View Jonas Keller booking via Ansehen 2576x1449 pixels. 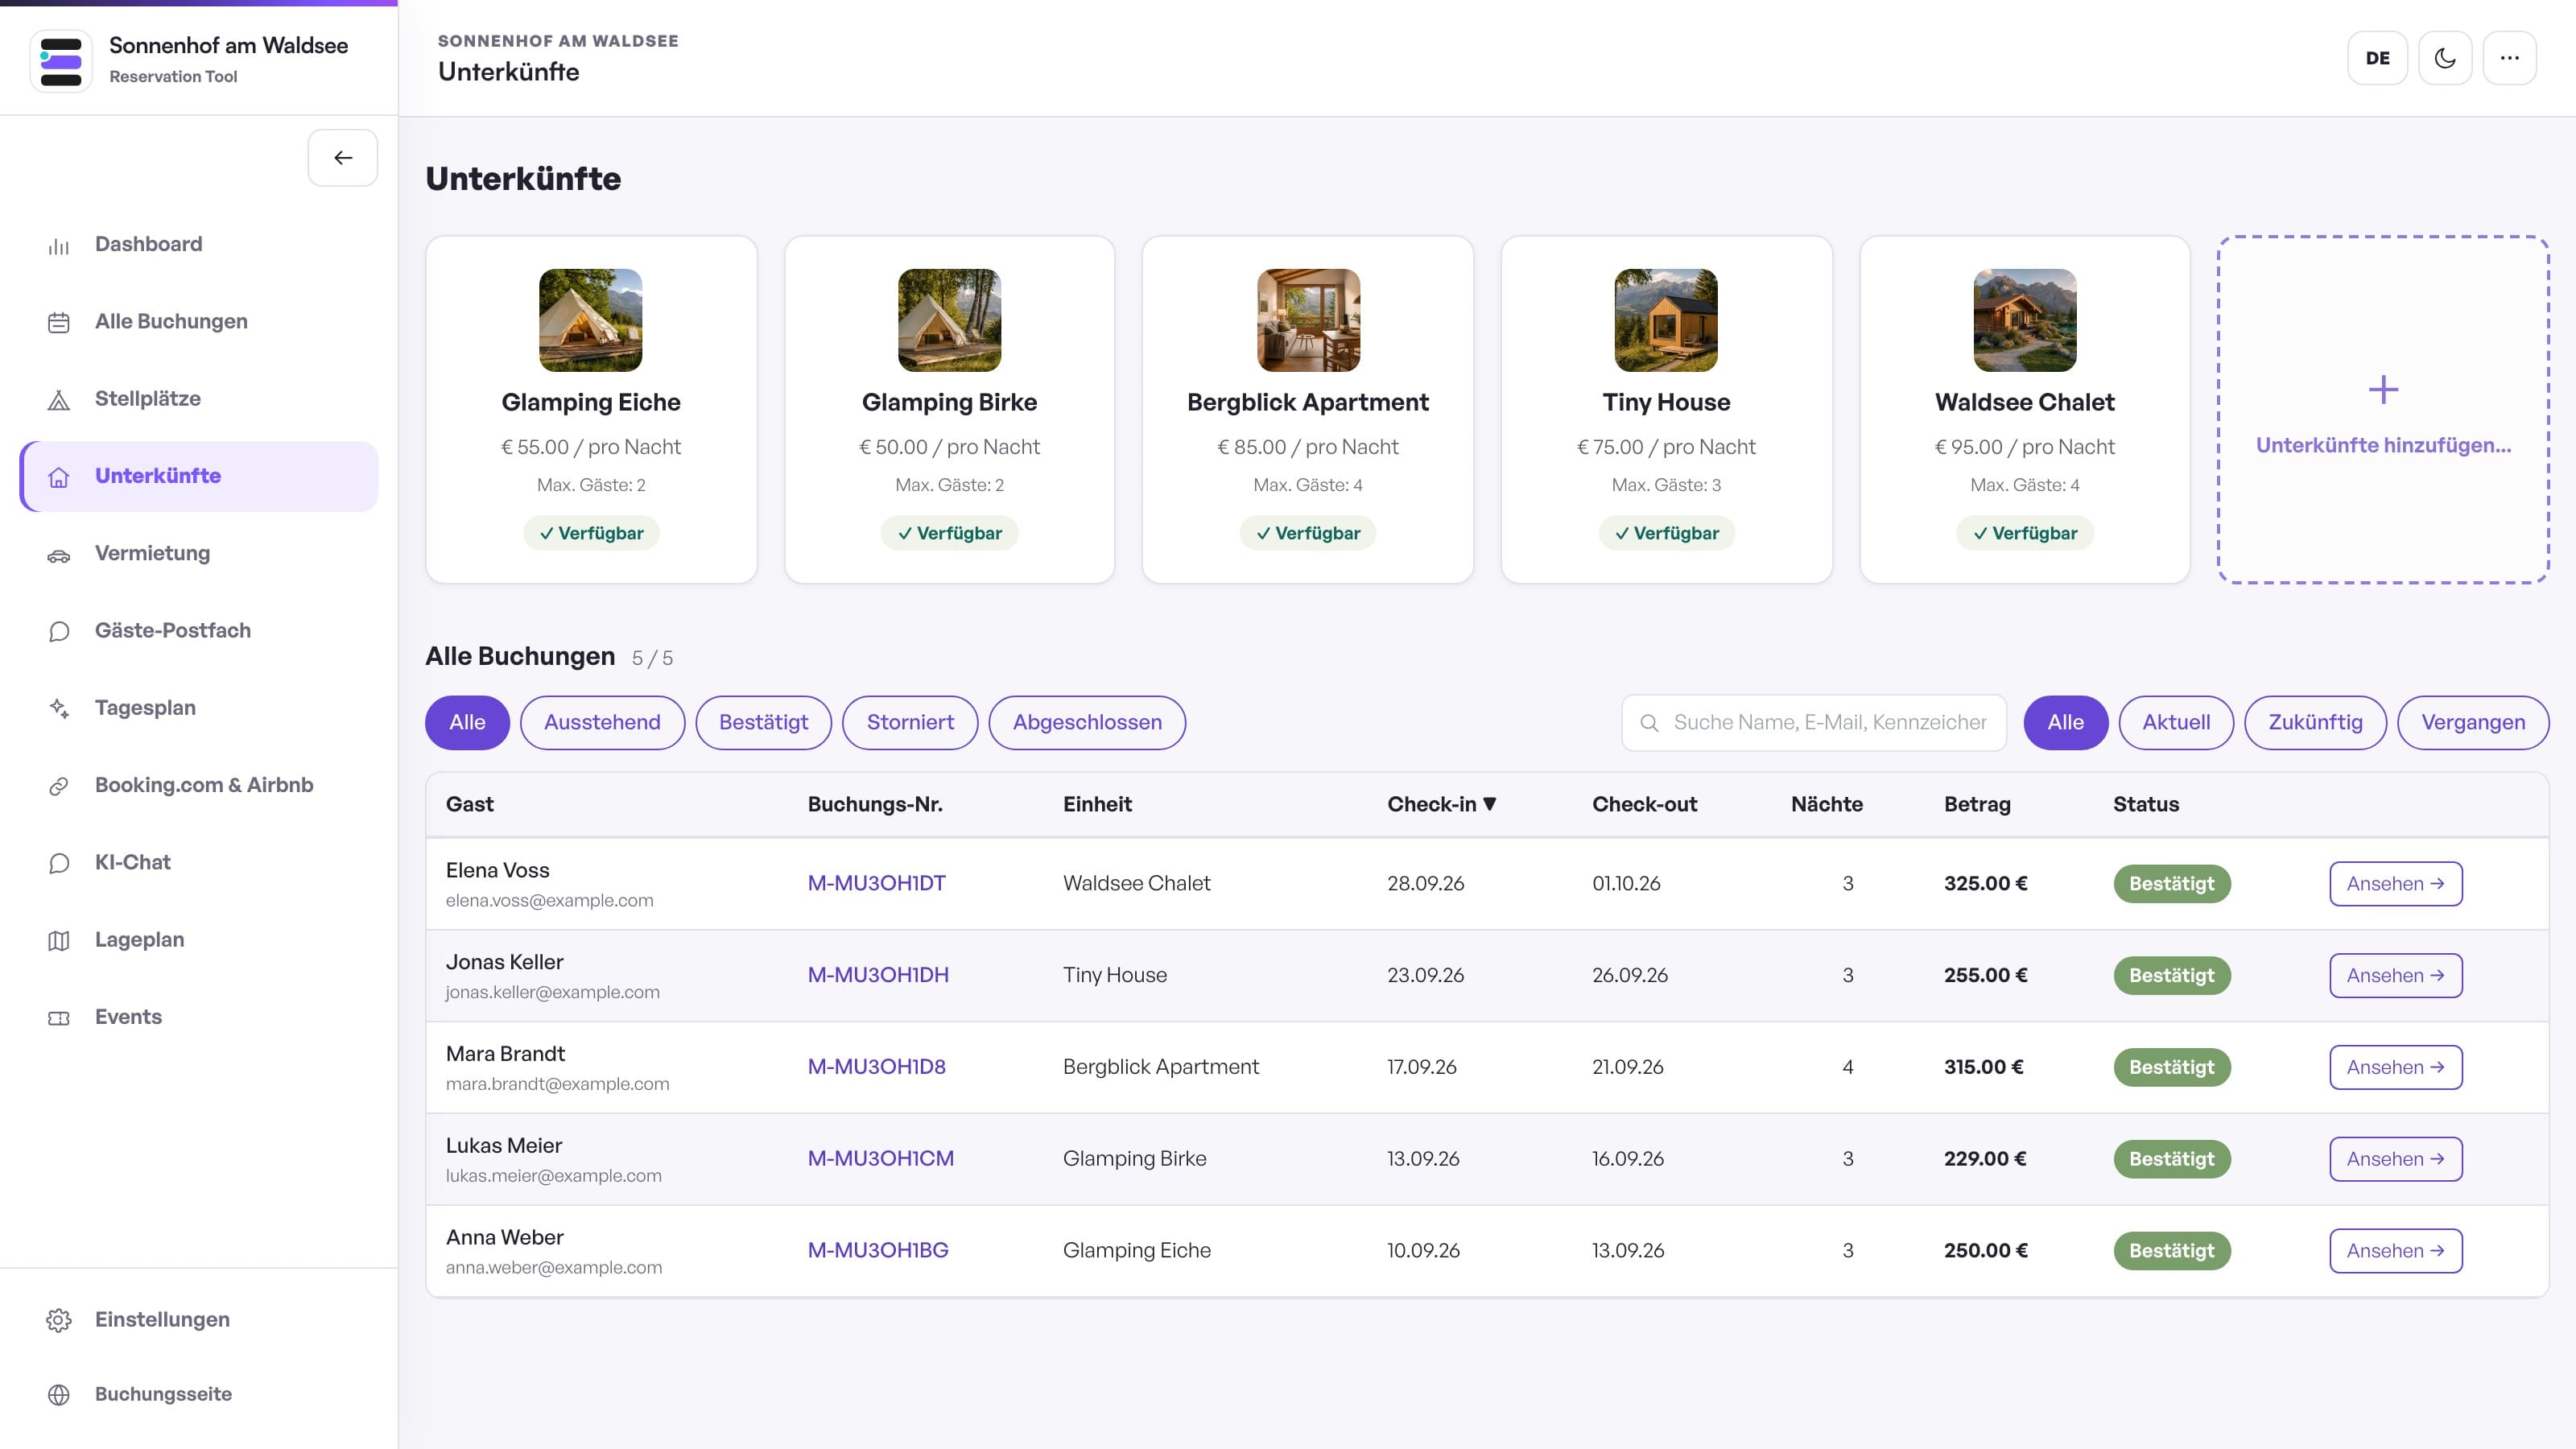(2395, 975)
